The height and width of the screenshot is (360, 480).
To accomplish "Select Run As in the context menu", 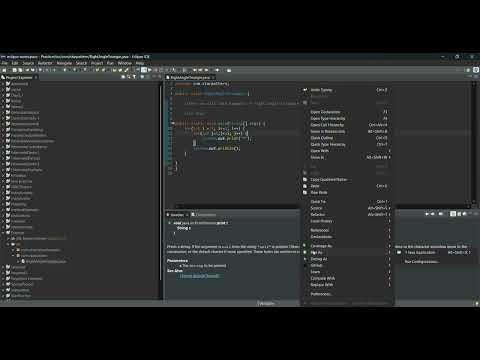I will [x=347, y=253].
